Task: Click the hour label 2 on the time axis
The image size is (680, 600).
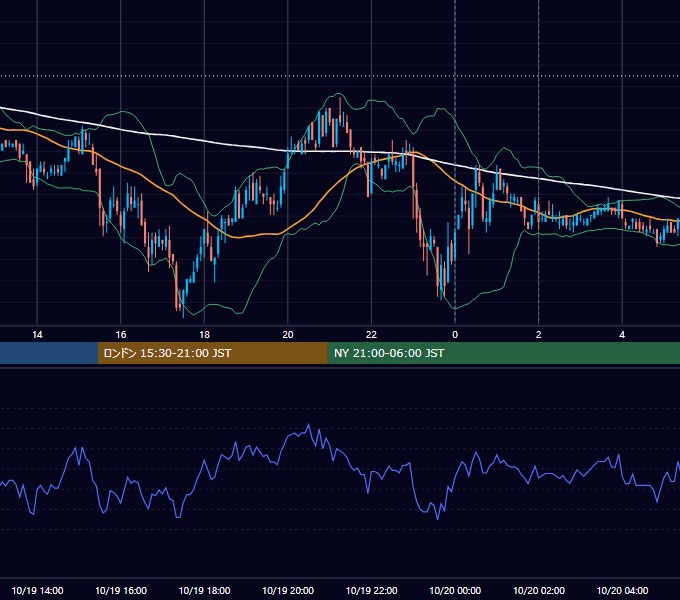Action: coord(539,335)
